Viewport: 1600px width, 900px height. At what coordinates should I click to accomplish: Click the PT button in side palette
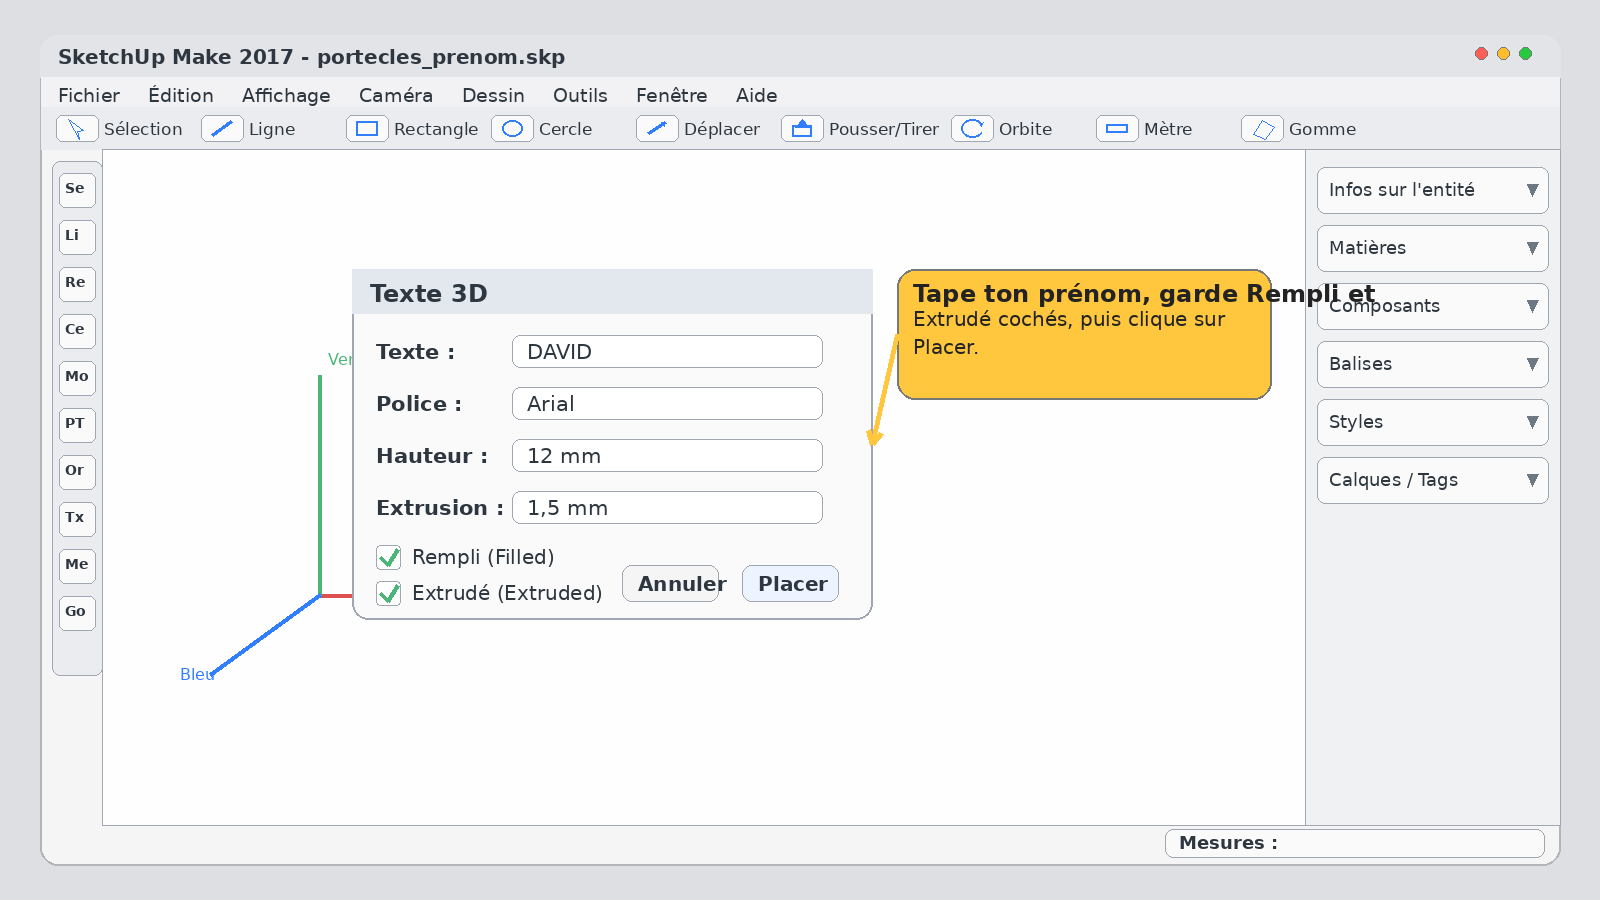point(77,425)
